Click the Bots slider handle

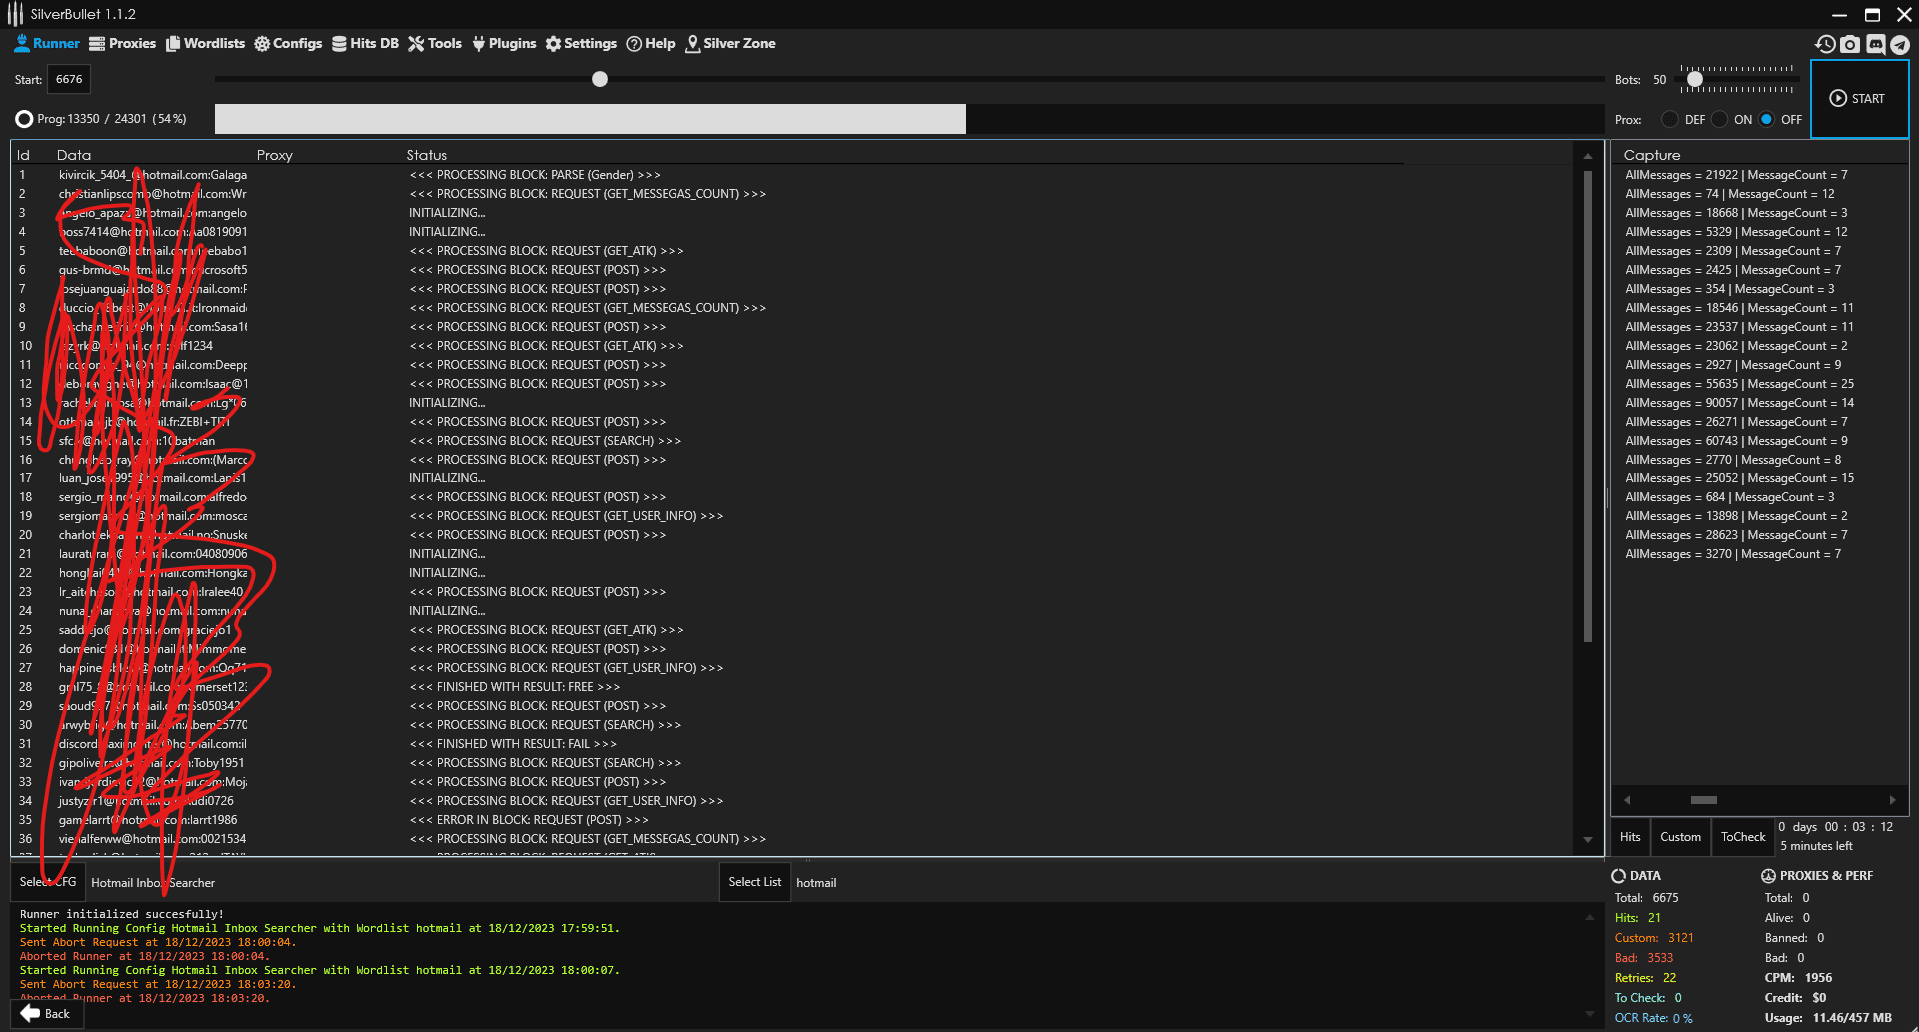tap(1694, 79)
